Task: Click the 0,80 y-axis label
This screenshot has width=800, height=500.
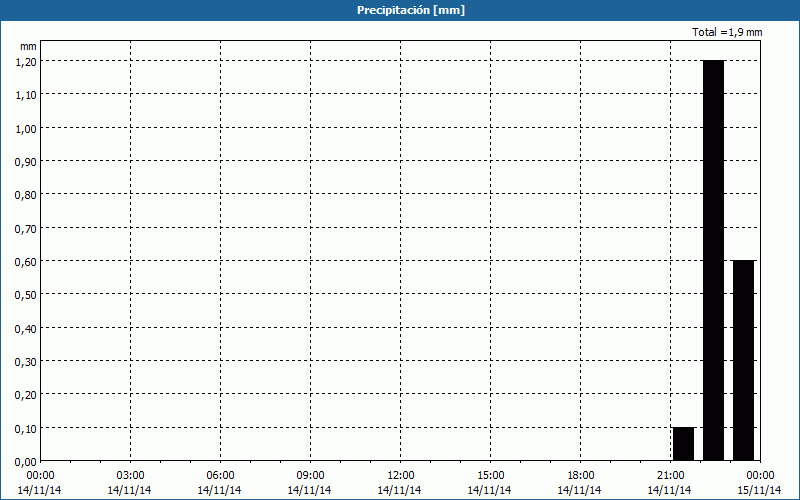Action: [25, 195]
